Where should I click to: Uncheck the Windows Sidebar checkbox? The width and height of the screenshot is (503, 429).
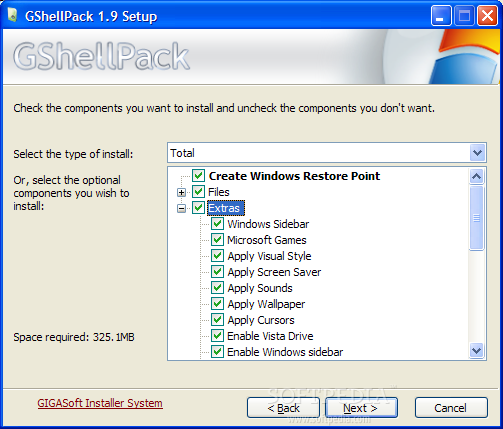point(217,224)
